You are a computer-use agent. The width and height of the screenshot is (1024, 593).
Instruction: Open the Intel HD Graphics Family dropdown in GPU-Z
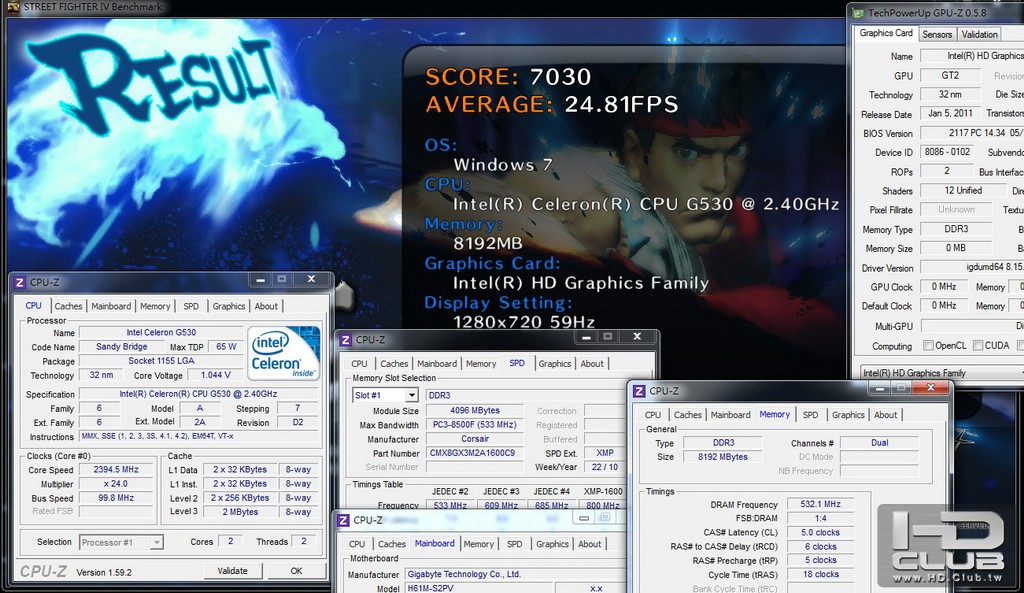(x=942, y=373)
